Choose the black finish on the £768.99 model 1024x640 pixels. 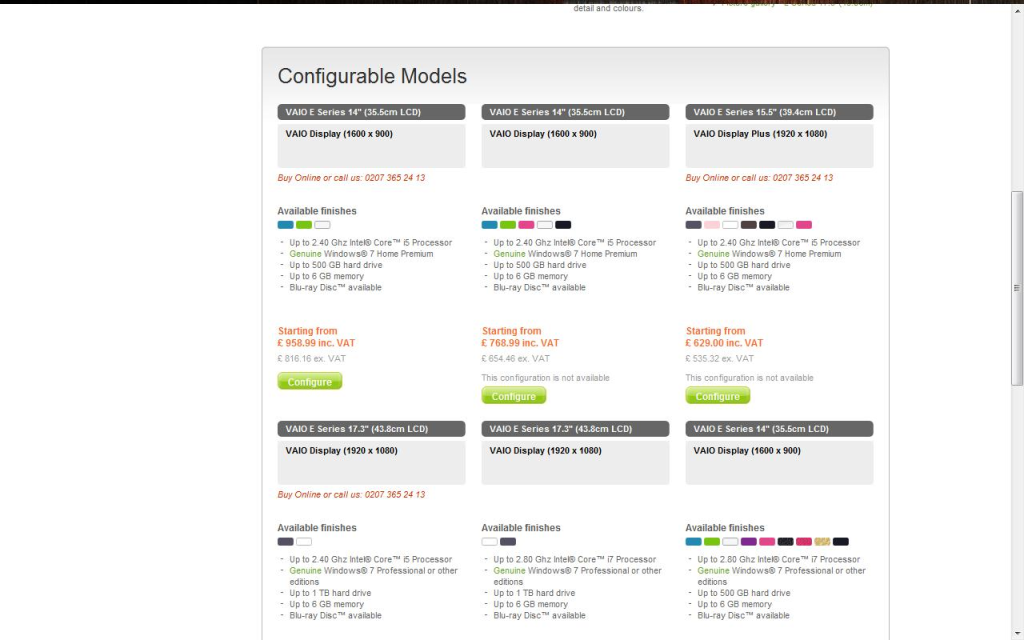(x=563, y=225)
